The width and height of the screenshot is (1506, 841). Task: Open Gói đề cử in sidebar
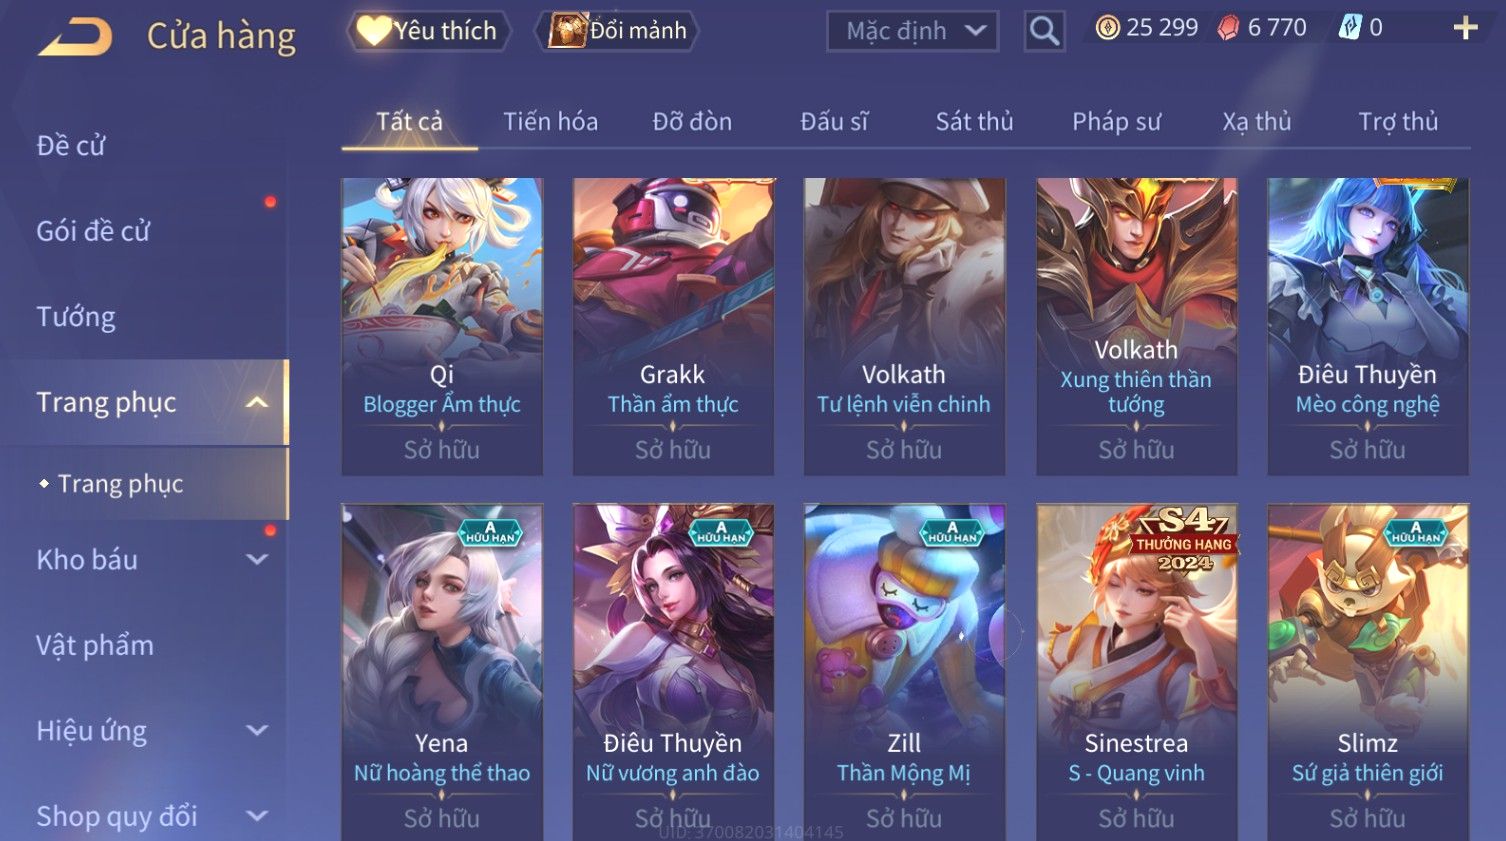(93, 231)
